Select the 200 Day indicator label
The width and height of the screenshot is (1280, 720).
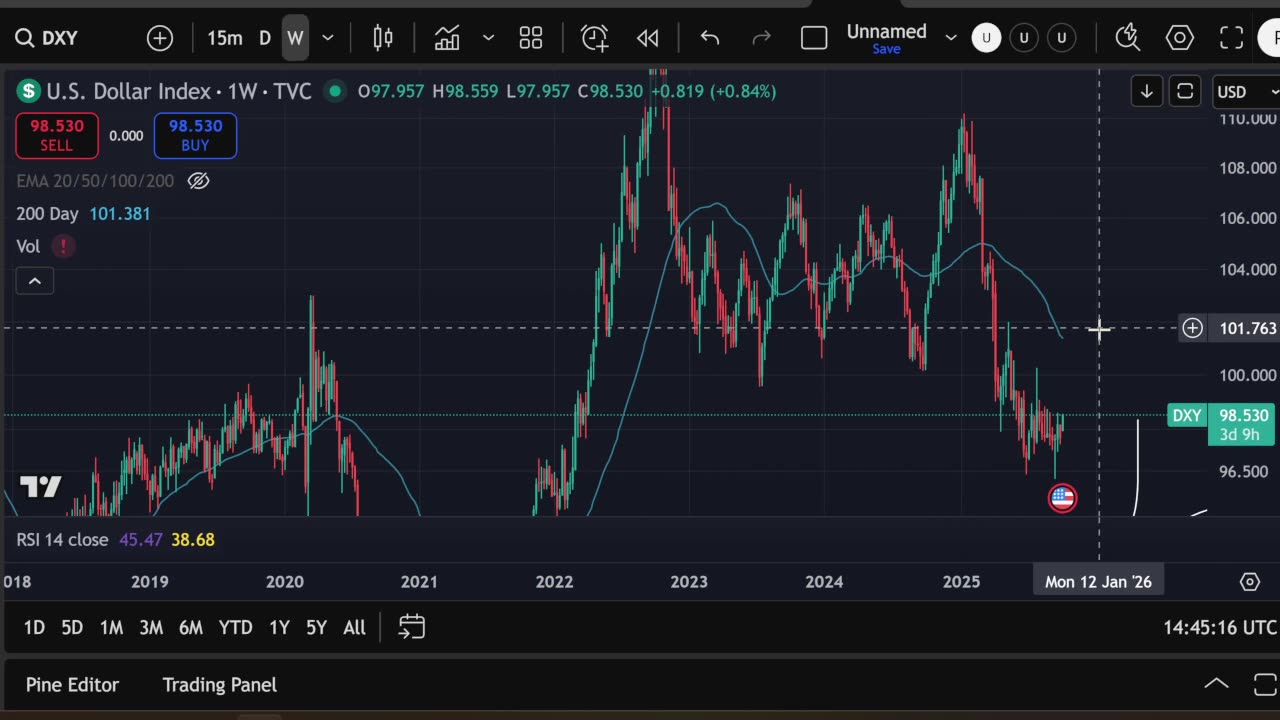click(x=47, y=214)
